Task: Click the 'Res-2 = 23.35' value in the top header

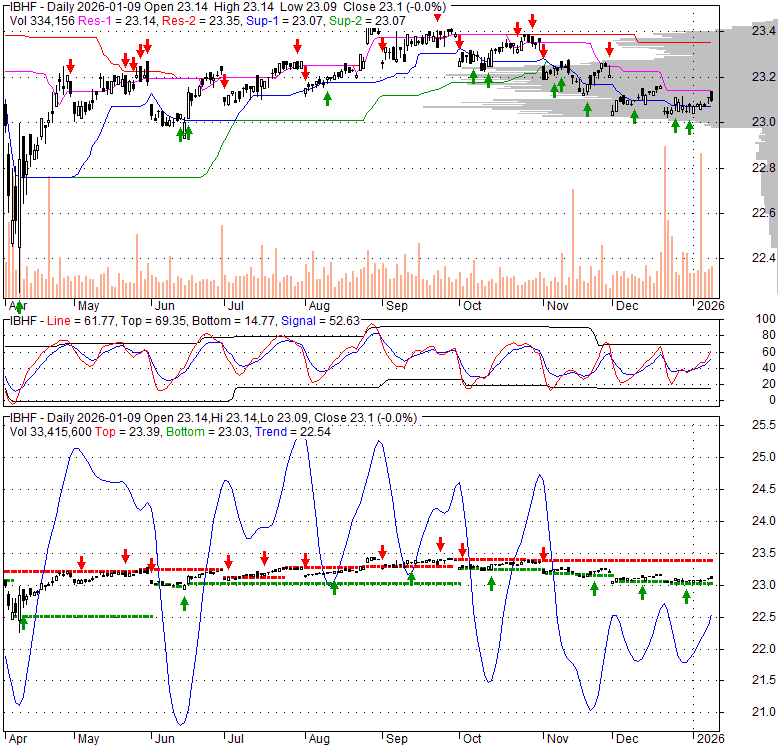Action: [201, 20]
